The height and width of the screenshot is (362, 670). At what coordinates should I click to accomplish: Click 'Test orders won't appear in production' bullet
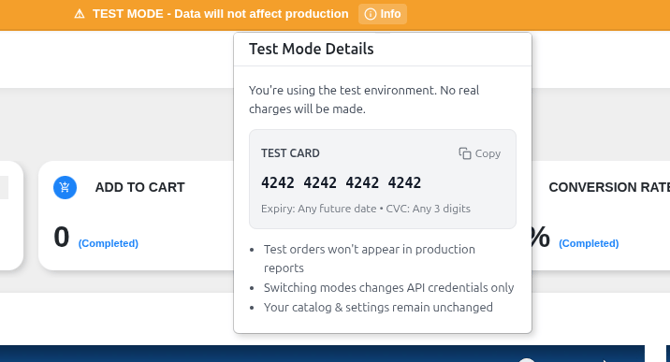coord(369,259)
